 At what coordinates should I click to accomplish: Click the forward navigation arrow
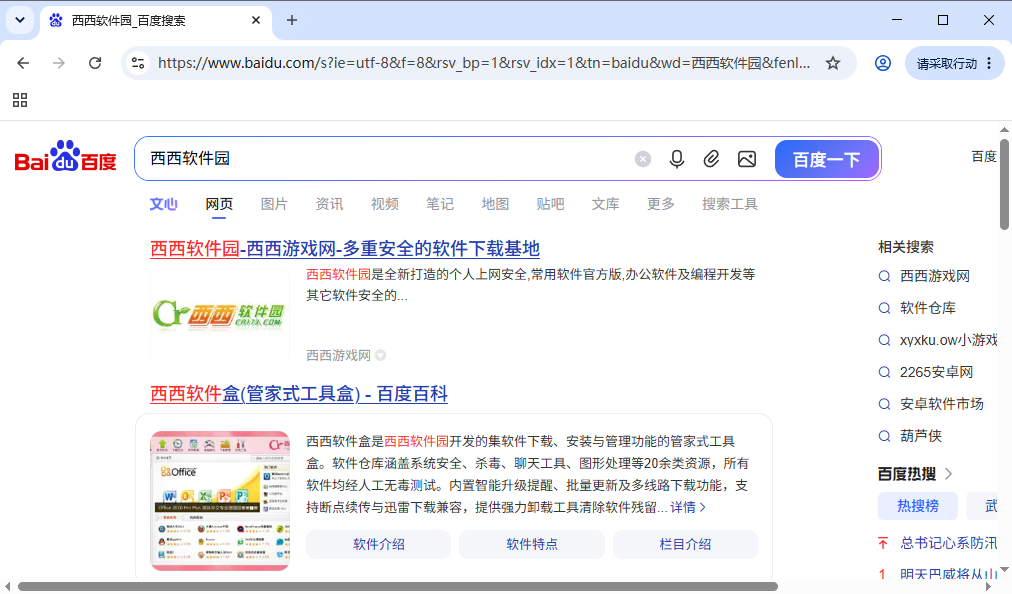tap(59, 63)
